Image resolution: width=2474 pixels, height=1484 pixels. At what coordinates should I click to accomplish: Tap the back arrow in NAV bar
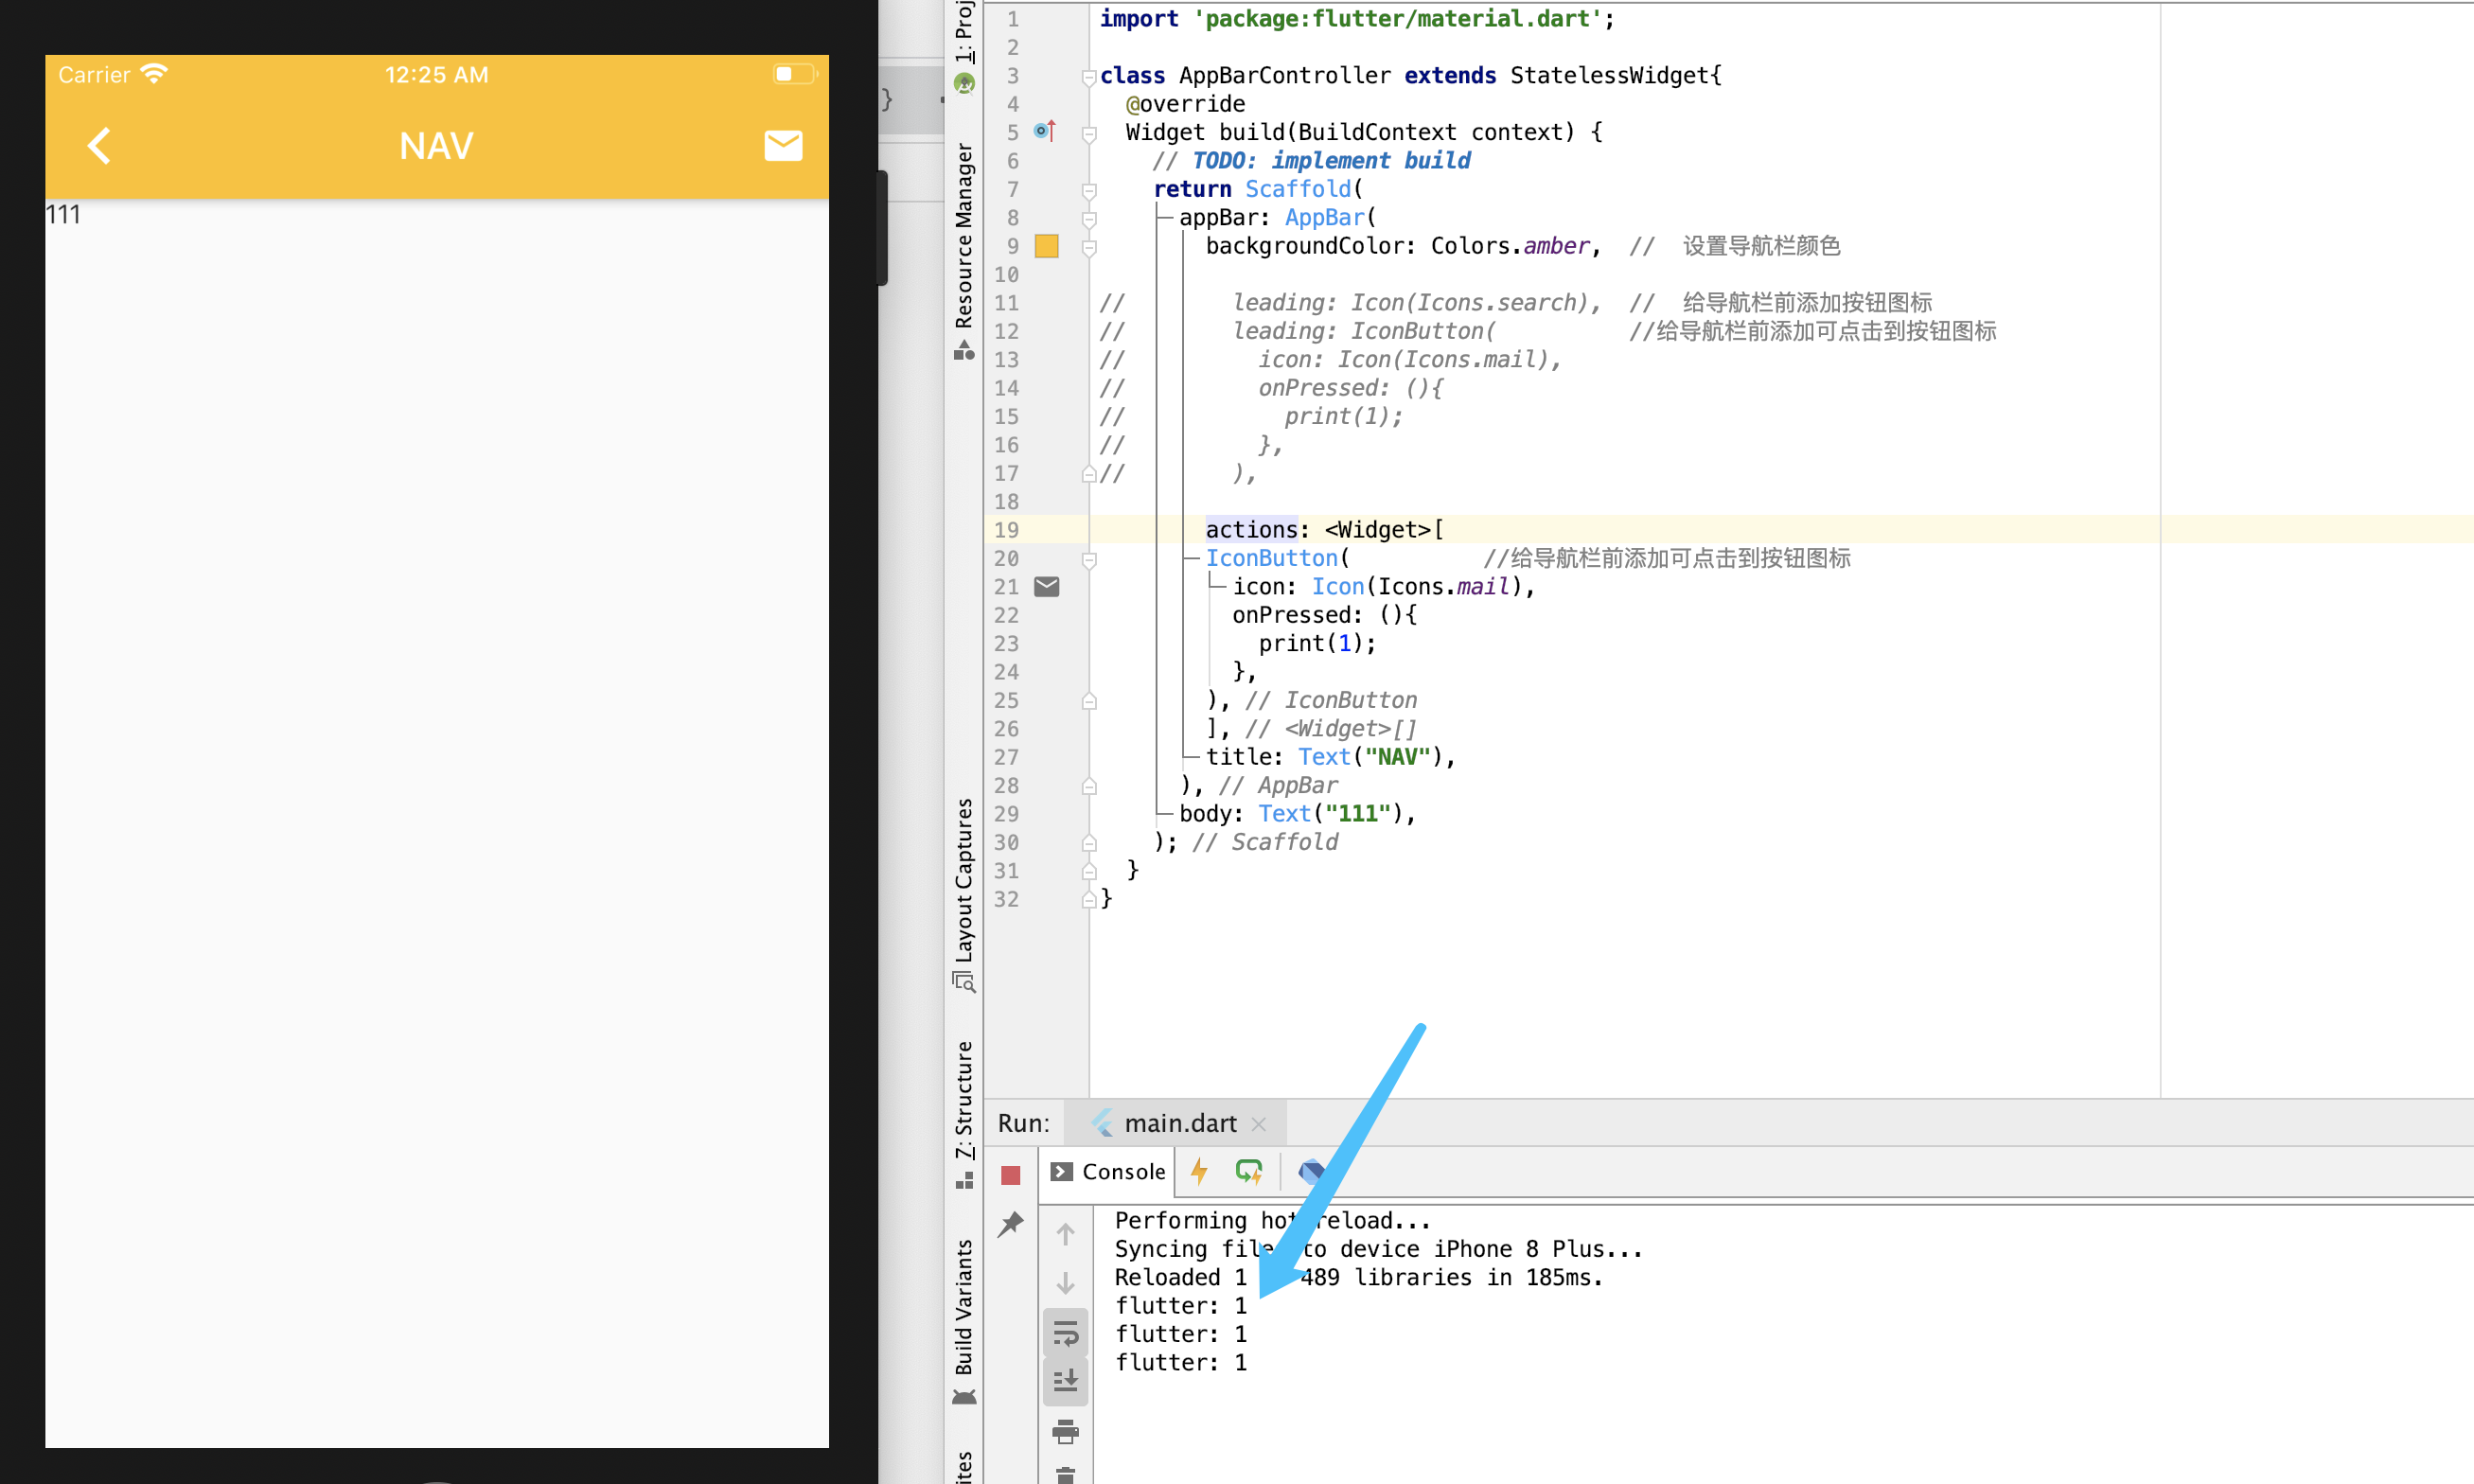(99, 146)
